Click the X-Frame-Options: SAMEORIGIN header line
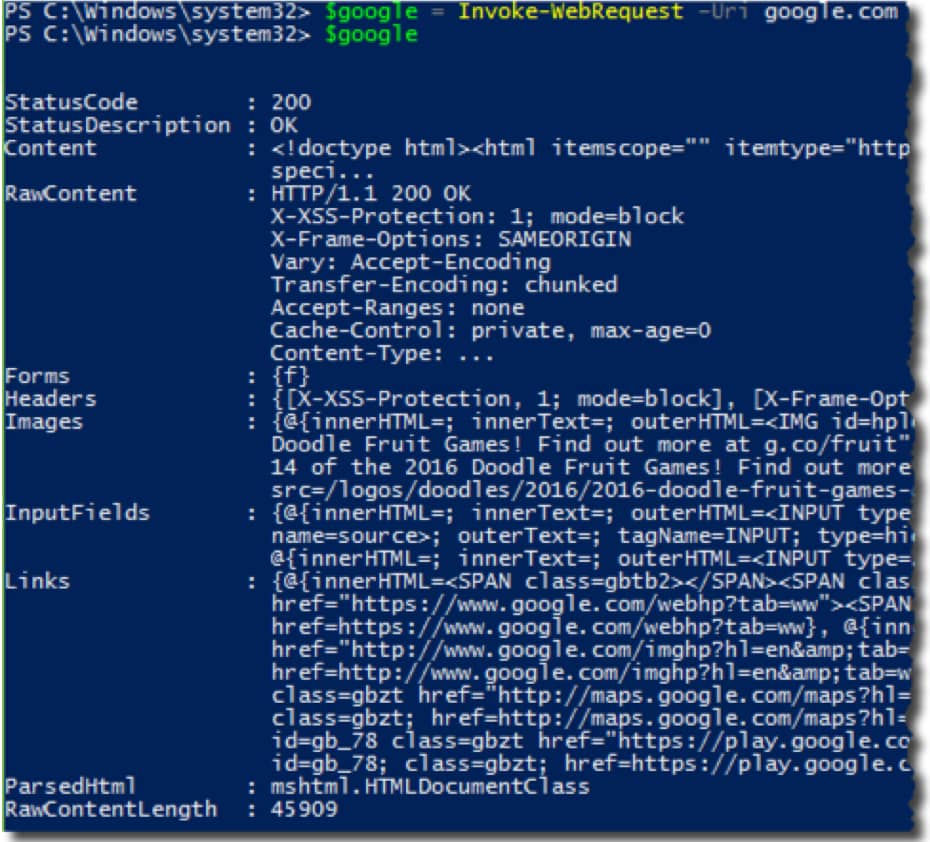The height and width of the screenshot is (842, 930). (x=451, y=239)
